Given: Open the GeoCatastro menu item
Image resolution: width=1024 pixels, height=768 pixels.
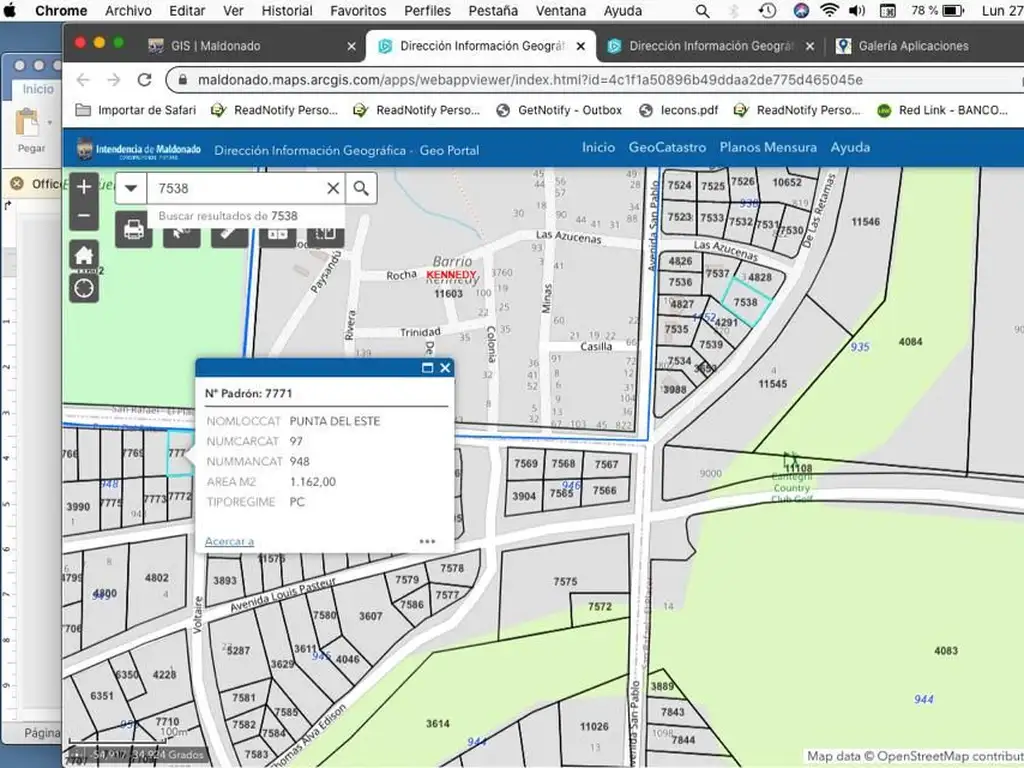Looking at the screenshot, I should (x=667, y=148).
